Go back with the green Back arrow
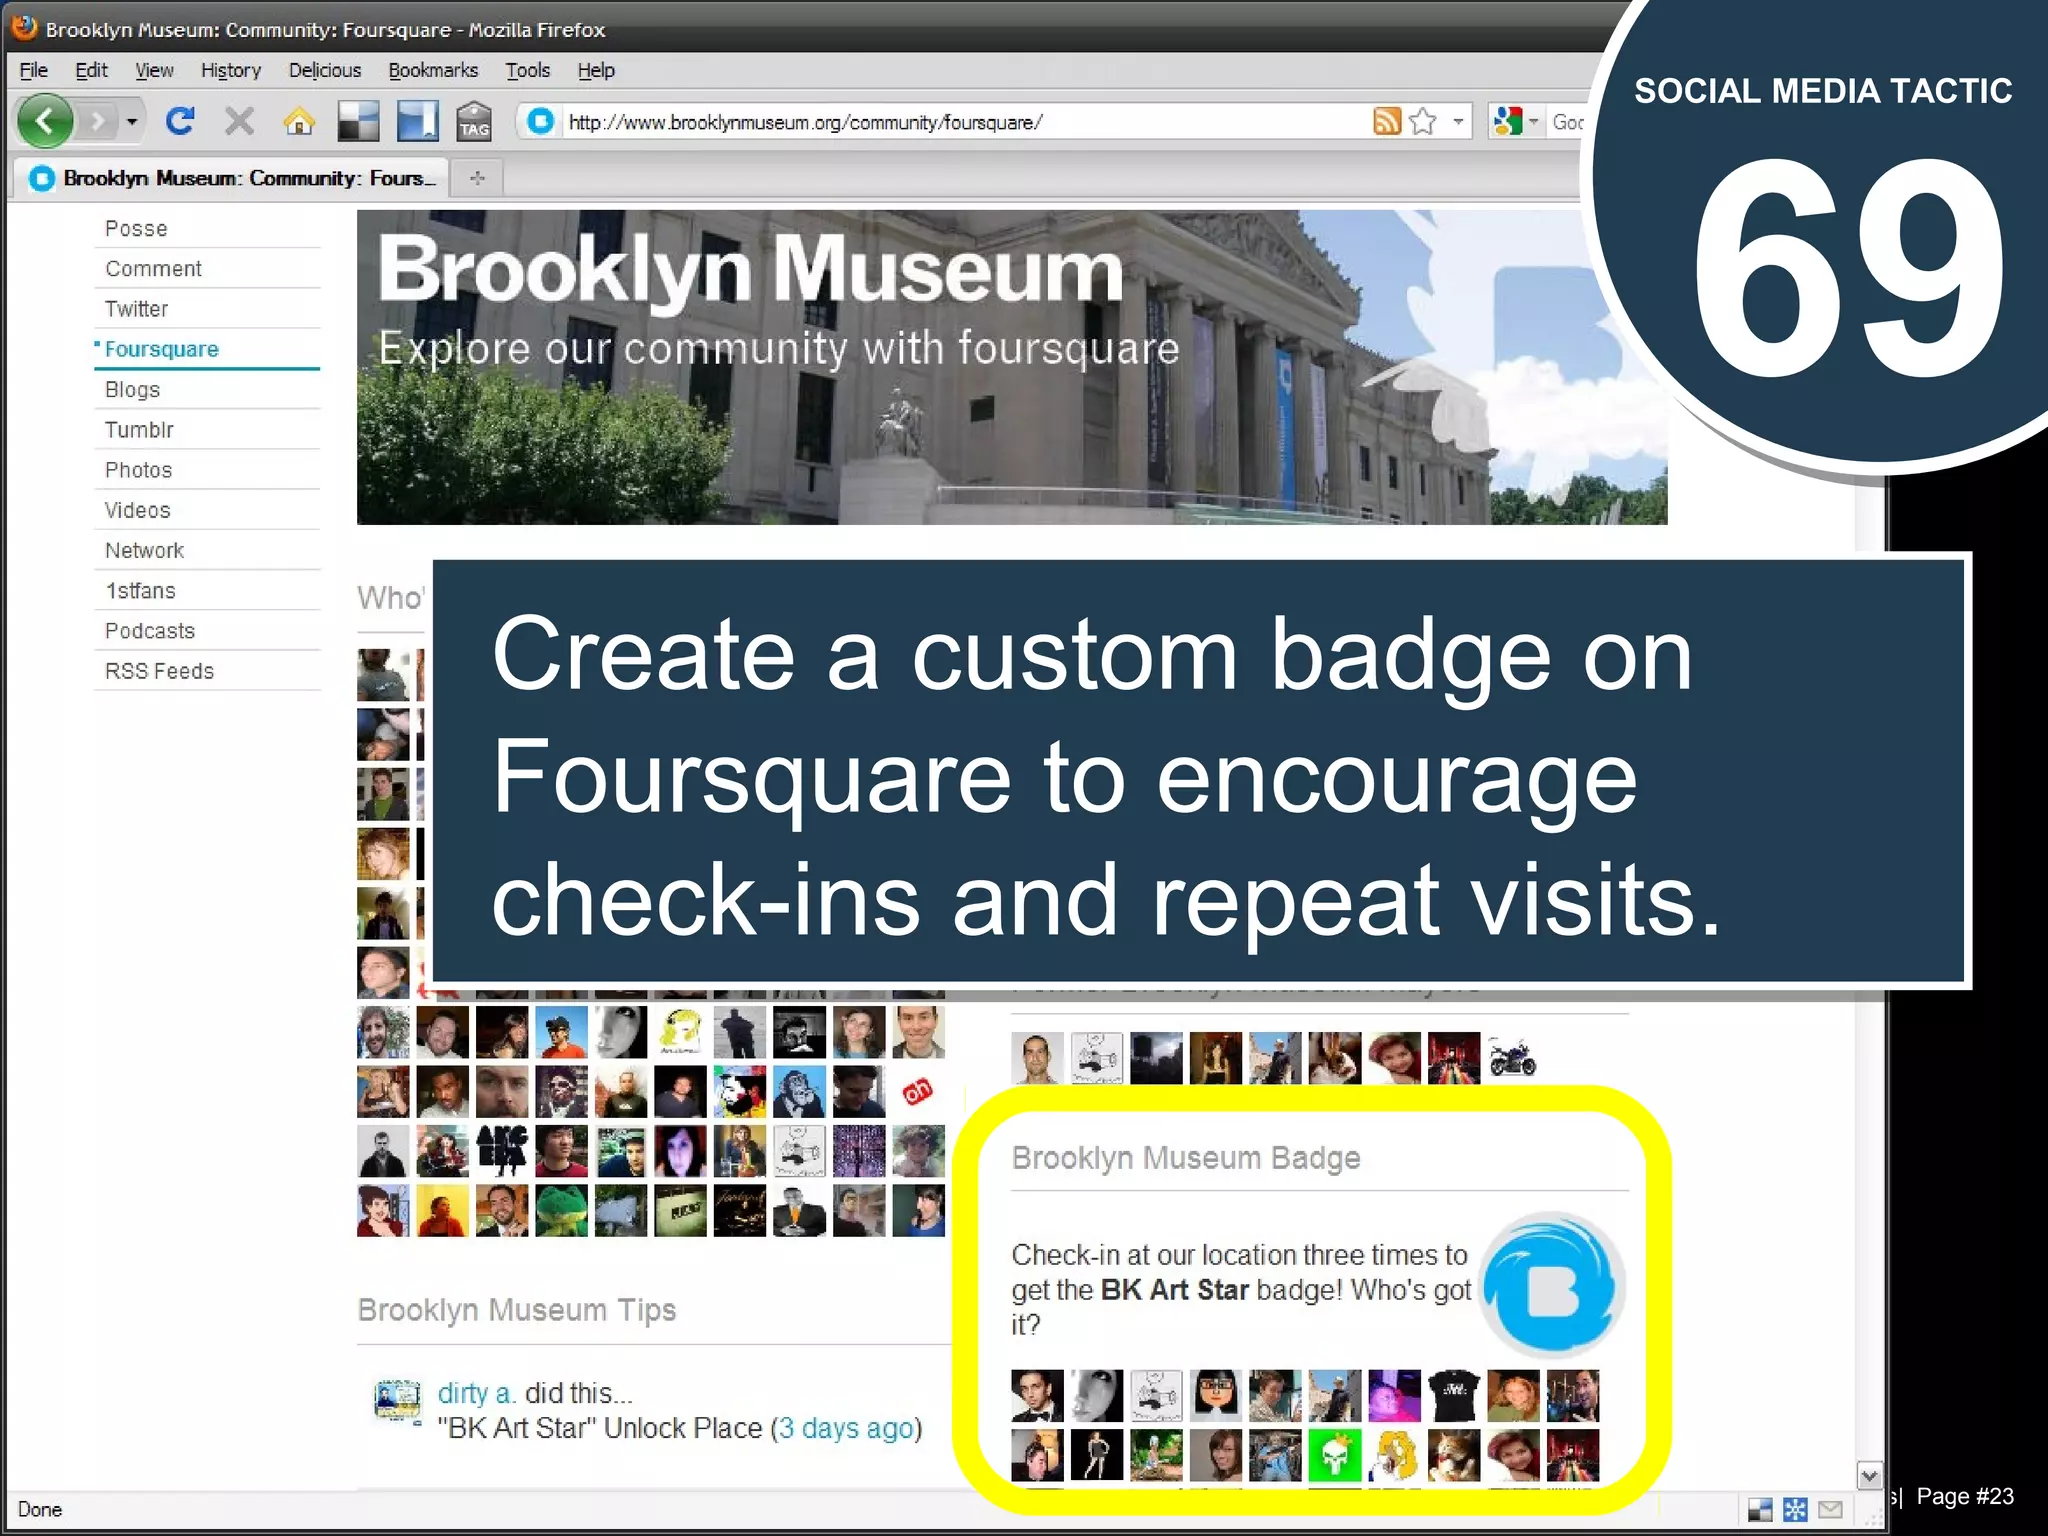Viewport: 2048px width, 1536px height. pos(45,121)
